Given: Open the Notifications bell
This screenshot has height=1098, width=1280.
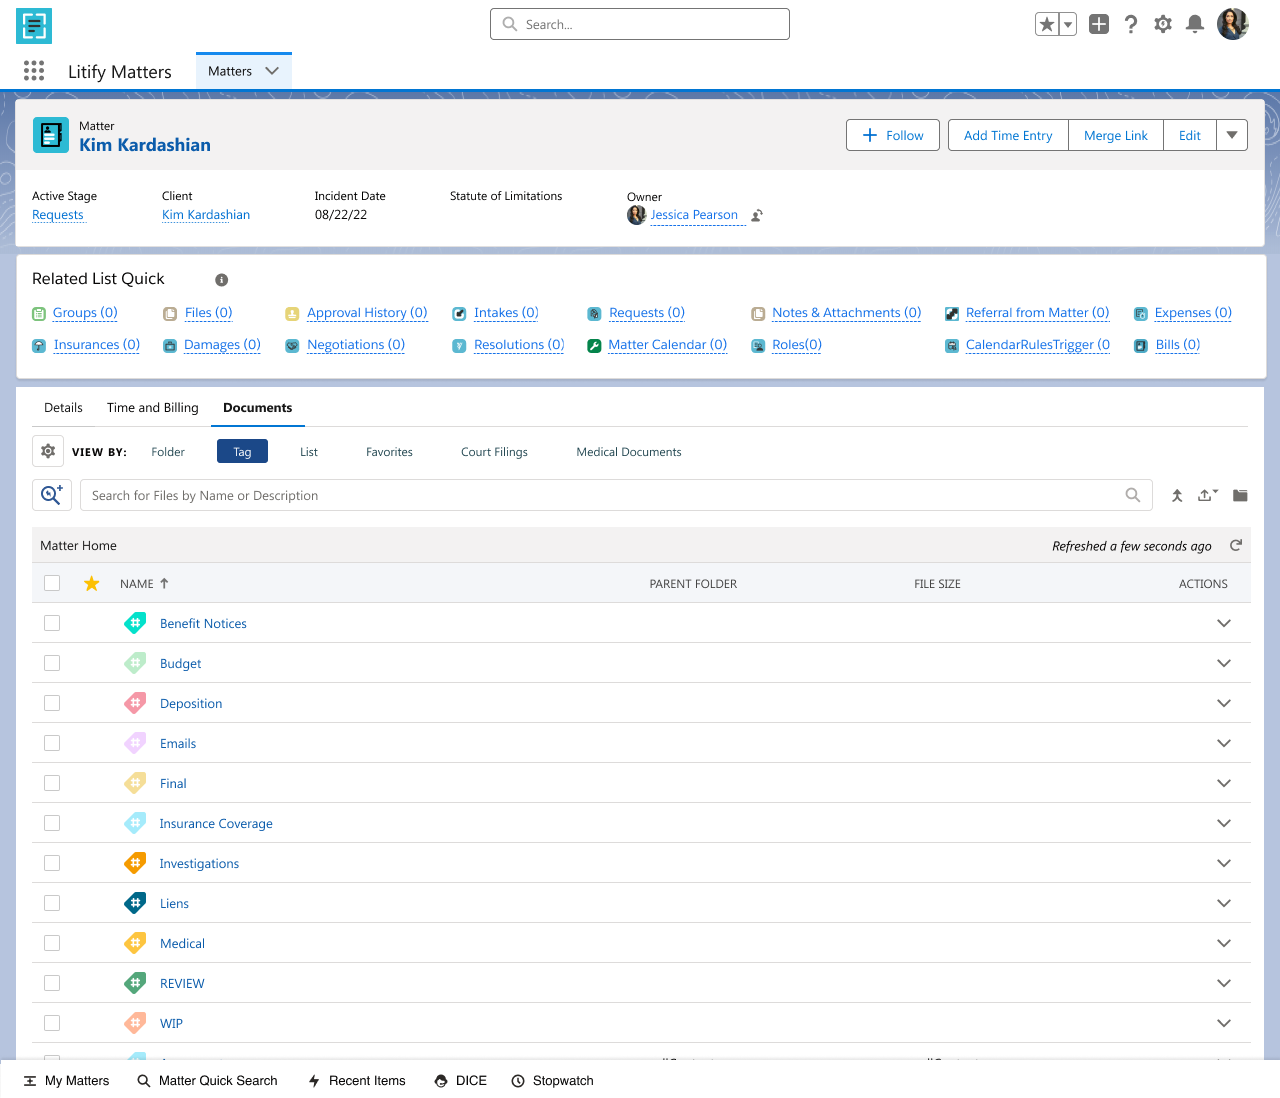Looking at the screenshot, I should click(x=1195, y=24).
